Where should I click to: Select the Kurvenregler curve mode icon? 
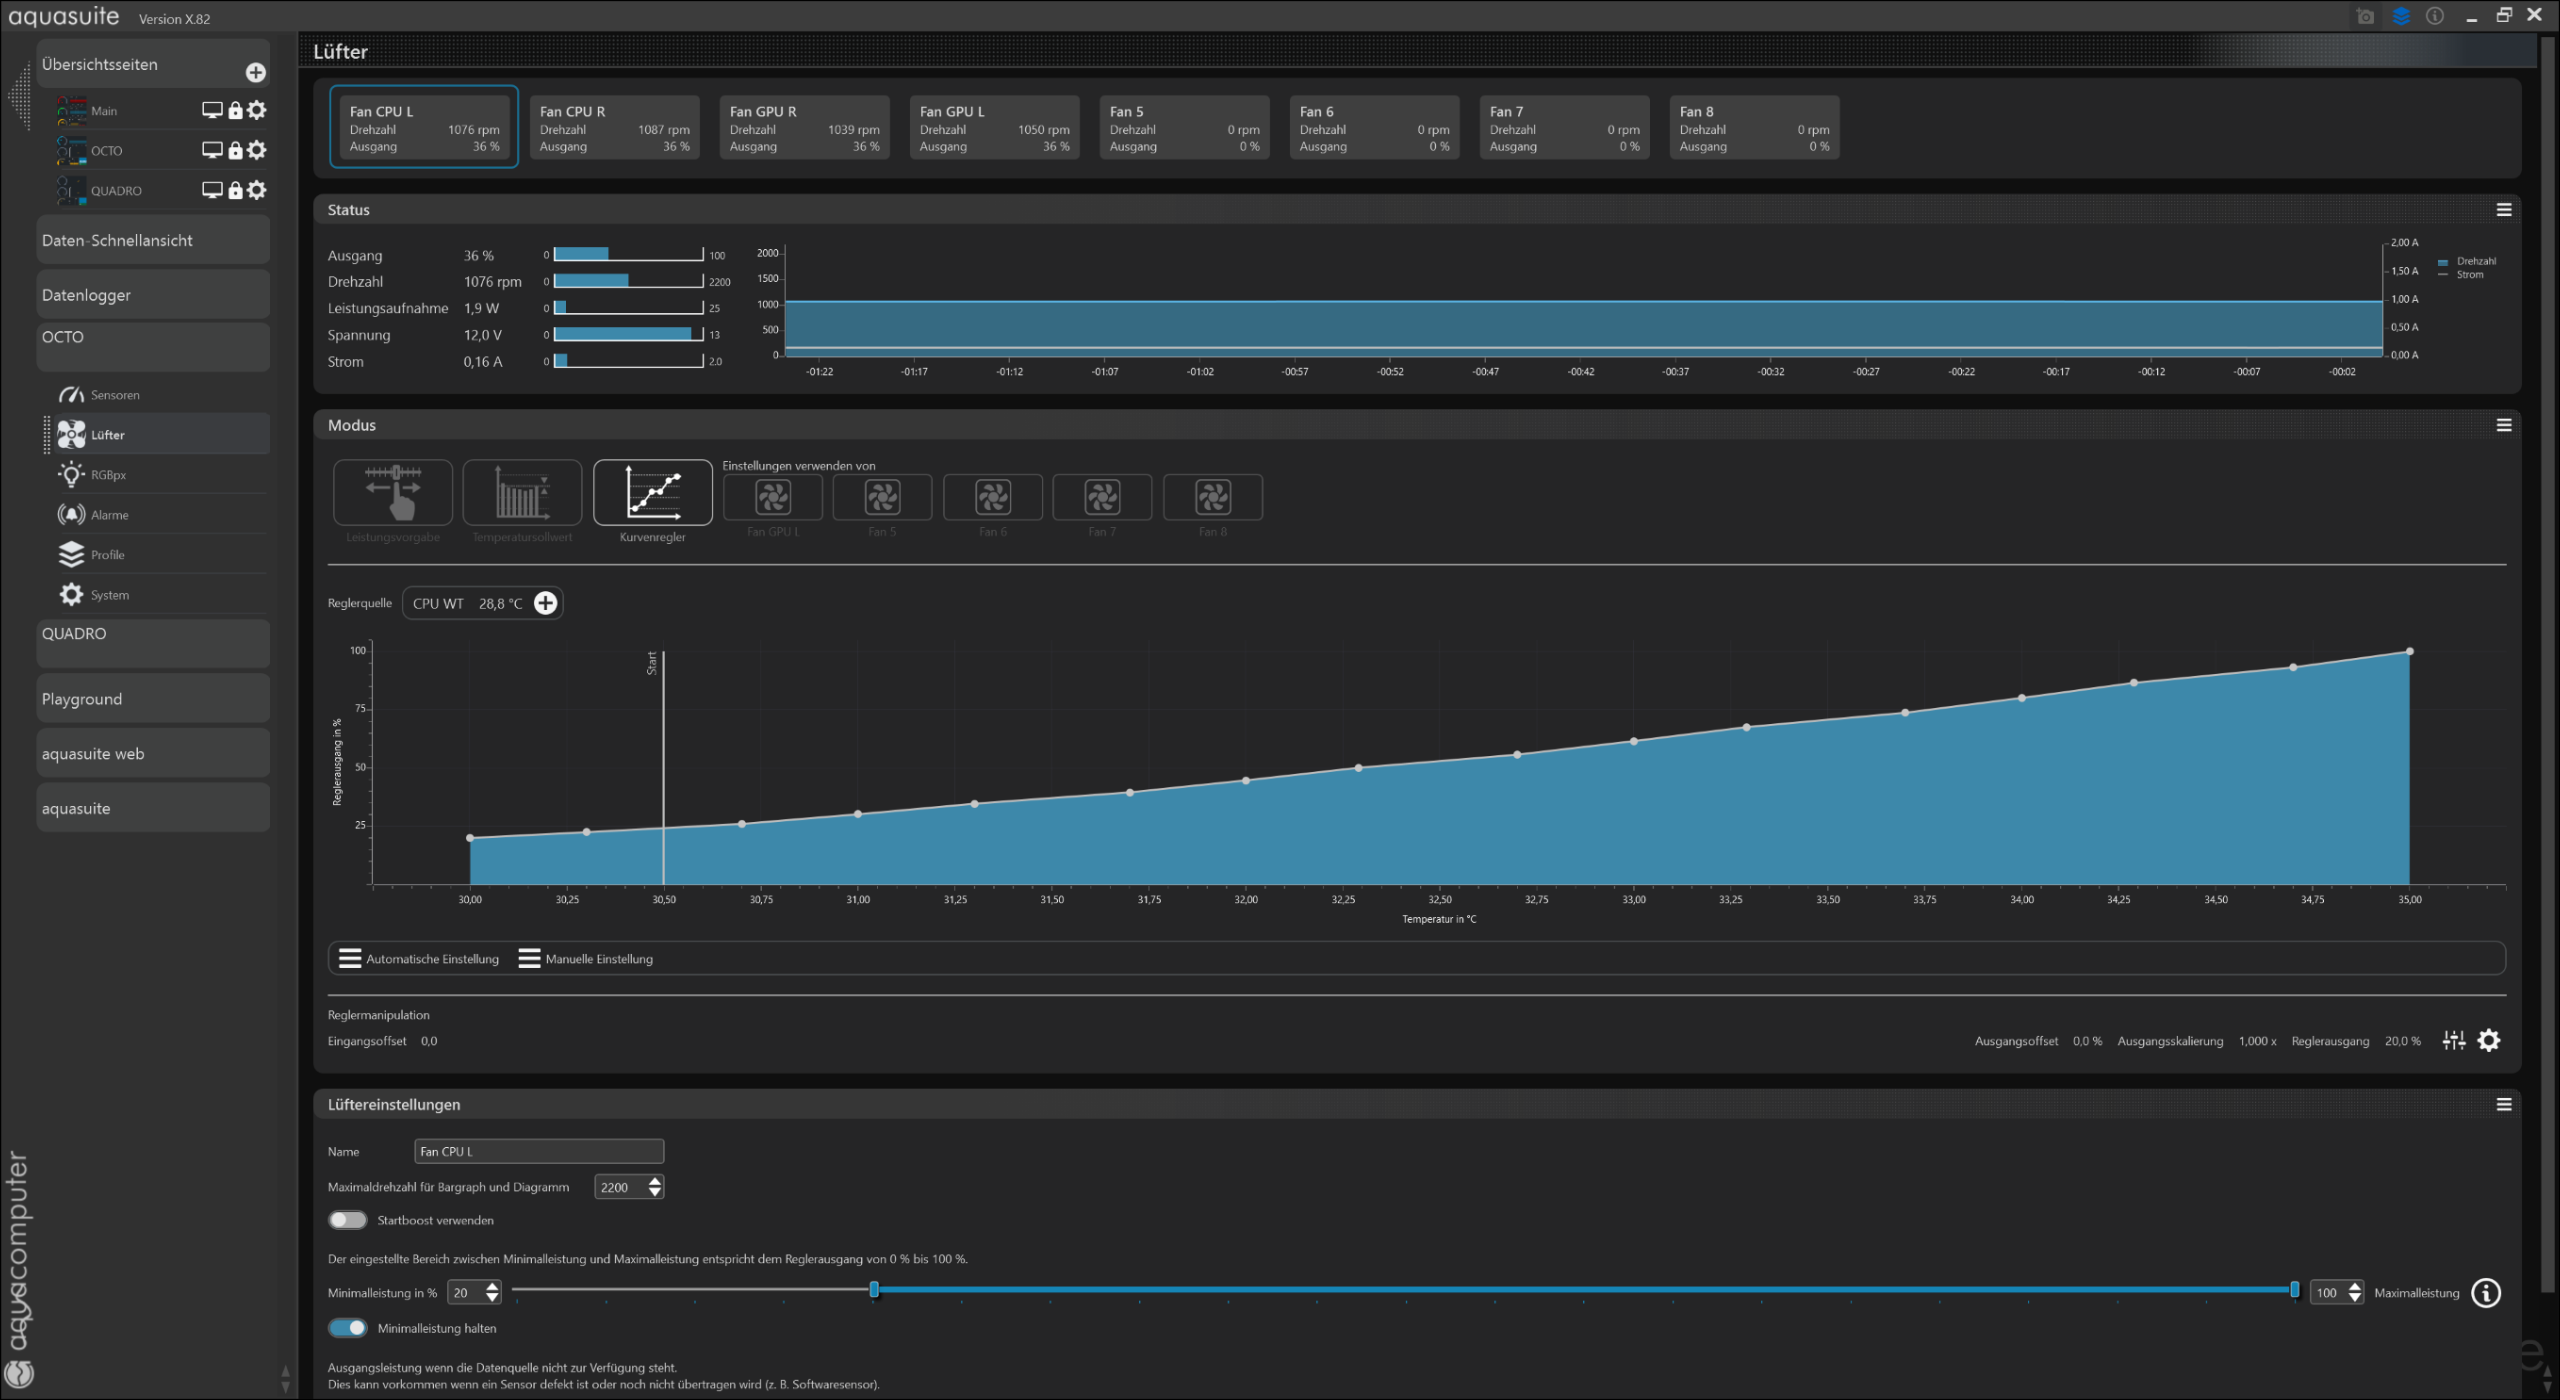652,492
